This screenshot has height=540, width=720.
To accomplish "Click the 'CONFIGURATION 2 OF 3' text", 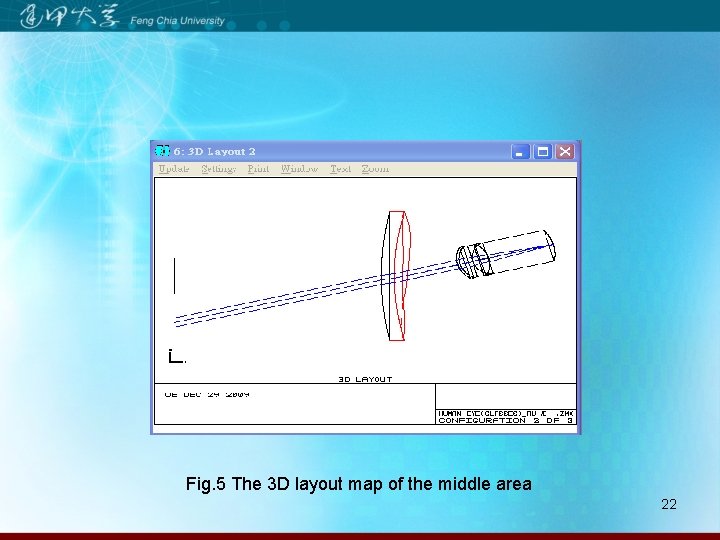I will [506, 420].
